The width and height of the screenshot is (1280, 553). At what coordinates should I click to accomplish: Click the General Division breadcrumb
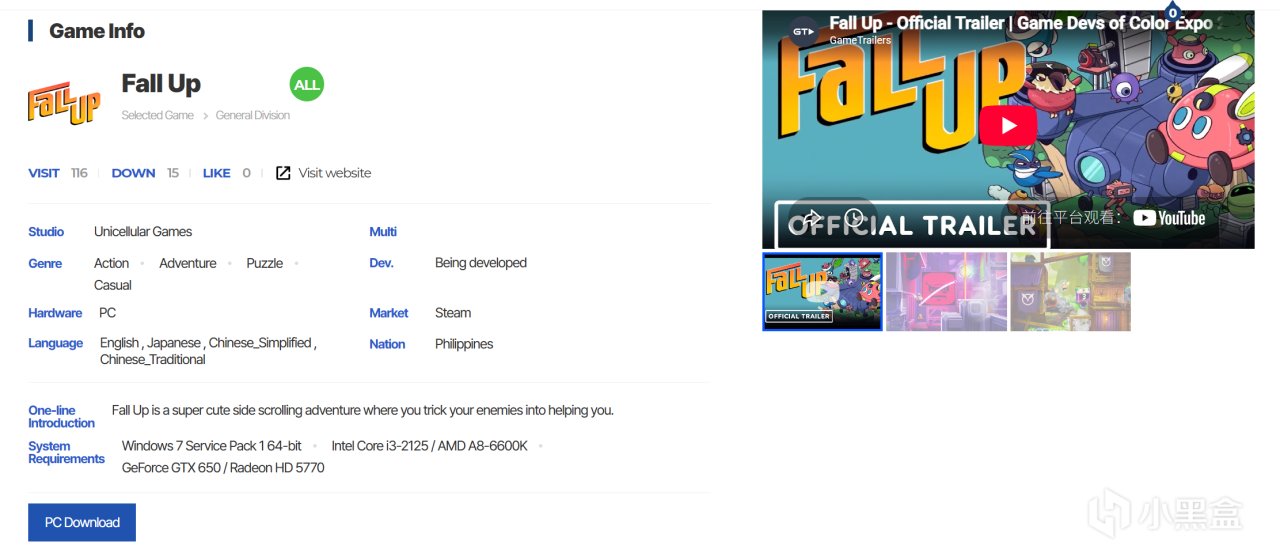click(253, 115)
